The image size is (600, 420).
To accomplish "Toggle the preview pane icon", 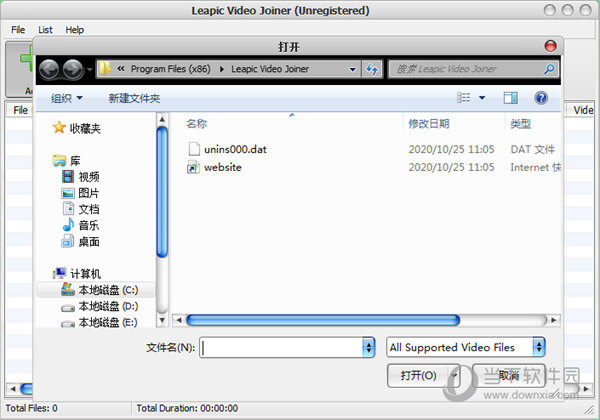I will point(510,98).
